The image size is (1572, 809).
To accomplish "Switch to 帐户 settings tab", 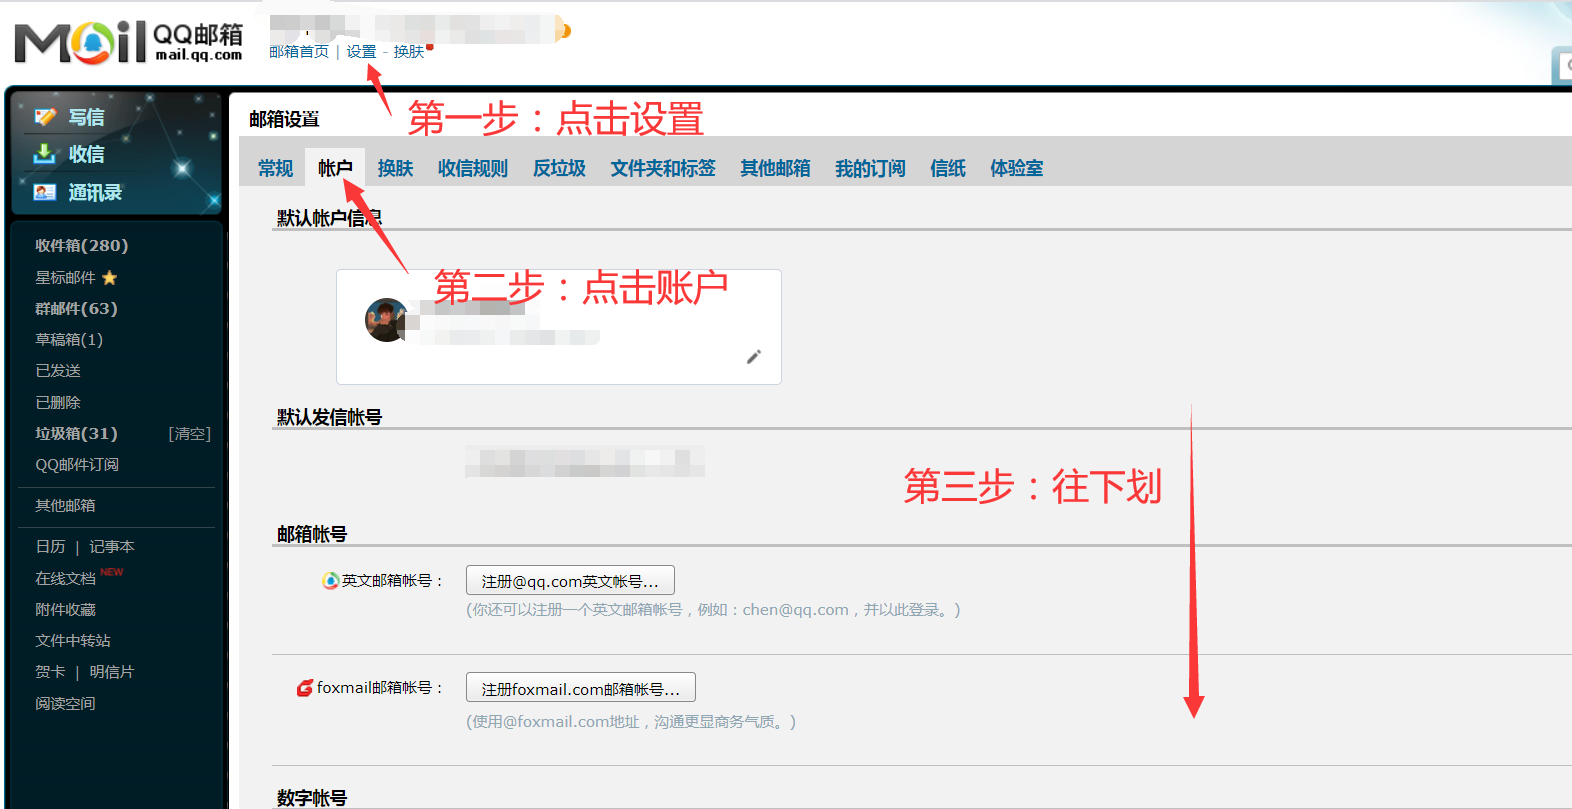I will coord(335,168).
